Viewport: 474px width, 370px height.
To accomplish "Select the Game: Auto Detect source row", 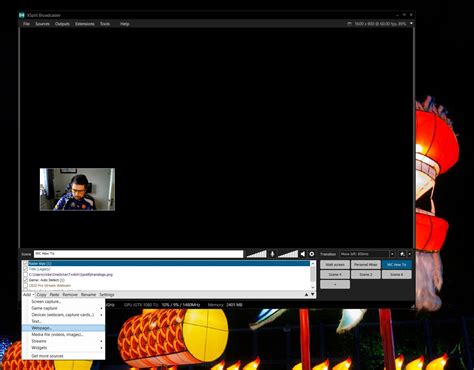I will tap(169, 280).
